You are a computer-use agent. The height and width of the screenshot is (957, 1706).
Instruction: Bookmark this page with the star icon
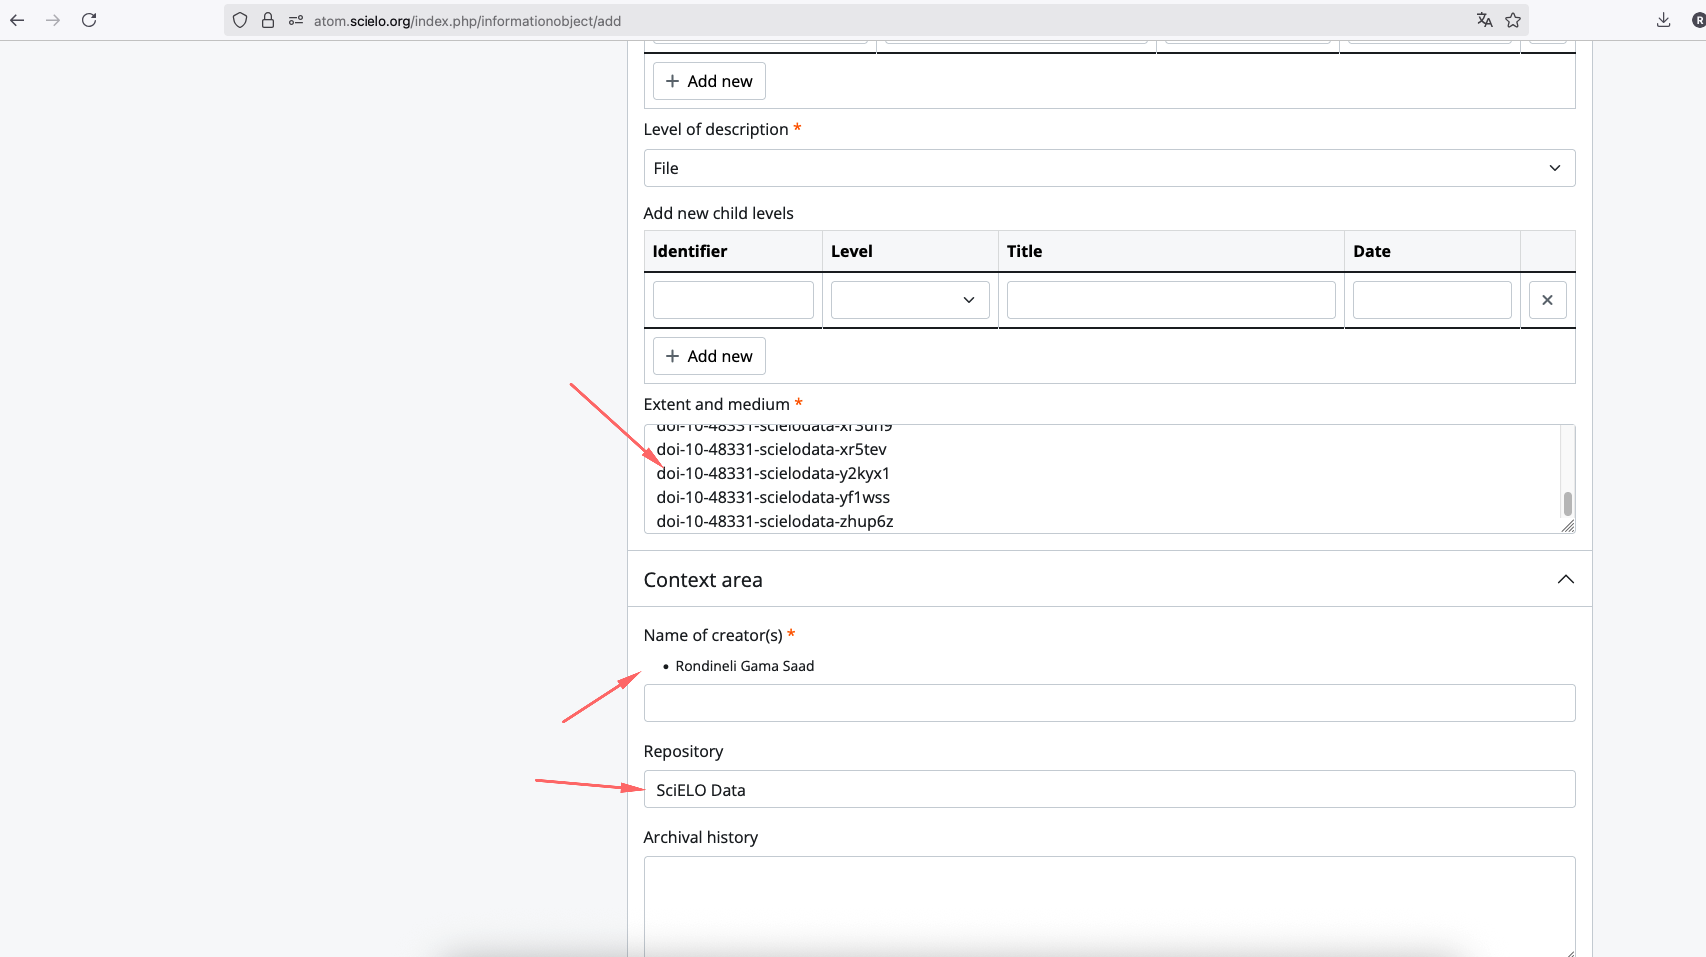pyautogui.click(x=1513, y=20)
